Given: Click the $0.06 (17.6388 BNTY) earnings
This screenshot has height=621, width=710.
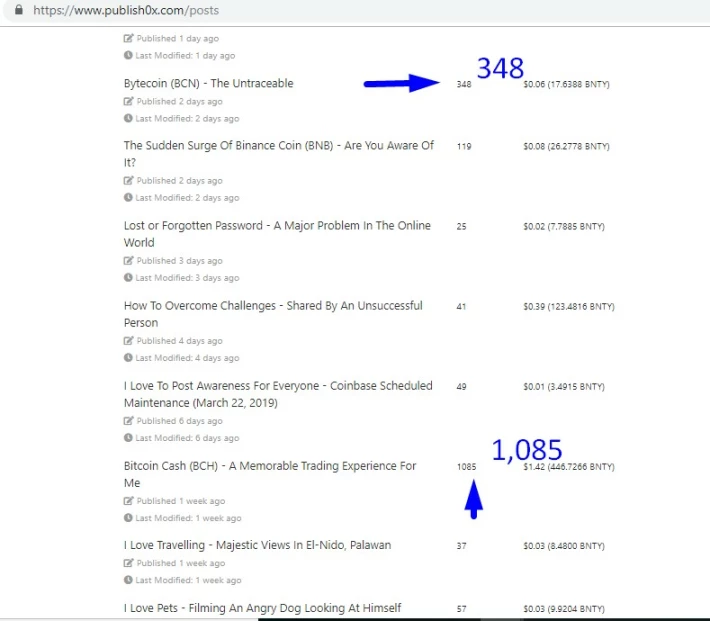Looking at the screenshot, I should click(x=566, y=84).
